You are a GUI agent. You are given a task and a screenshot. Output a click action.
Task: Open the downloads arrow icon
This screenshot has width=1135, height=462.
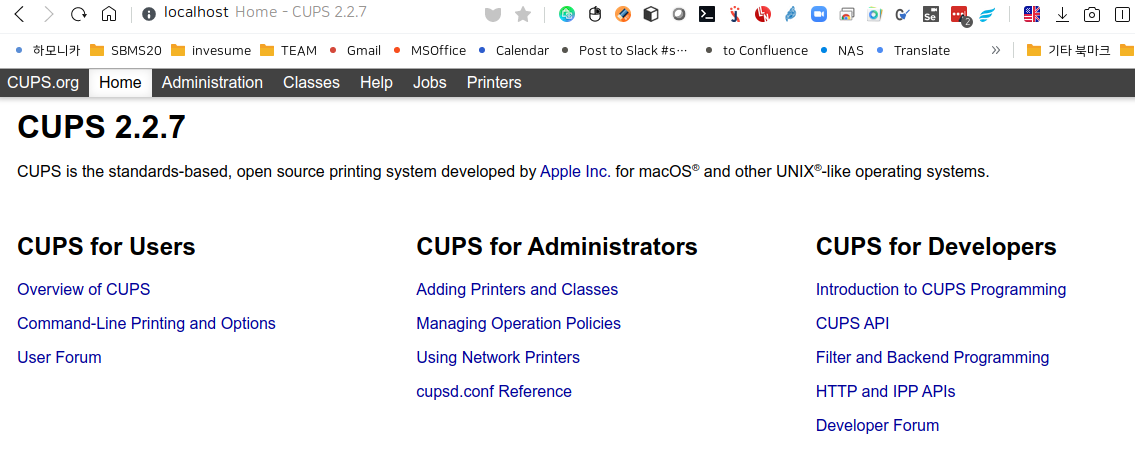[x=1062, y=14]
